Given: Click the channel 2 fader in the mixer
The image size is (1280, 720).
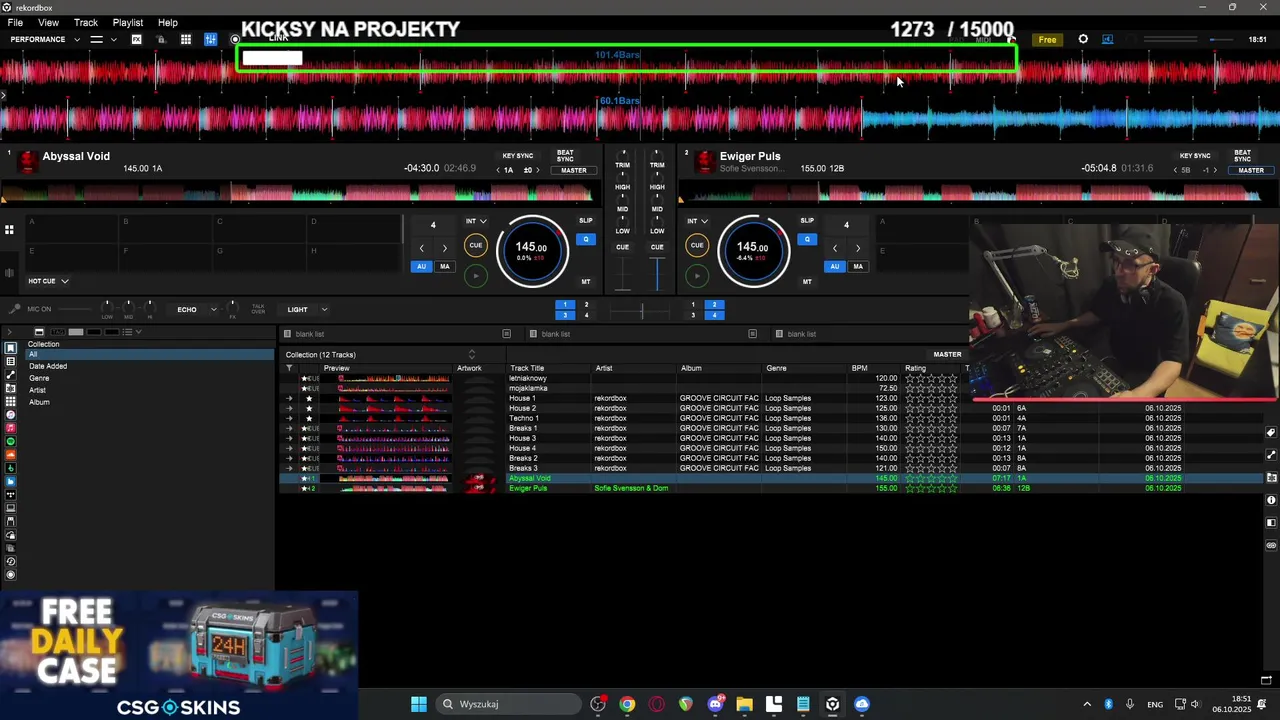Looking at the screenshot, I should 657,275.
